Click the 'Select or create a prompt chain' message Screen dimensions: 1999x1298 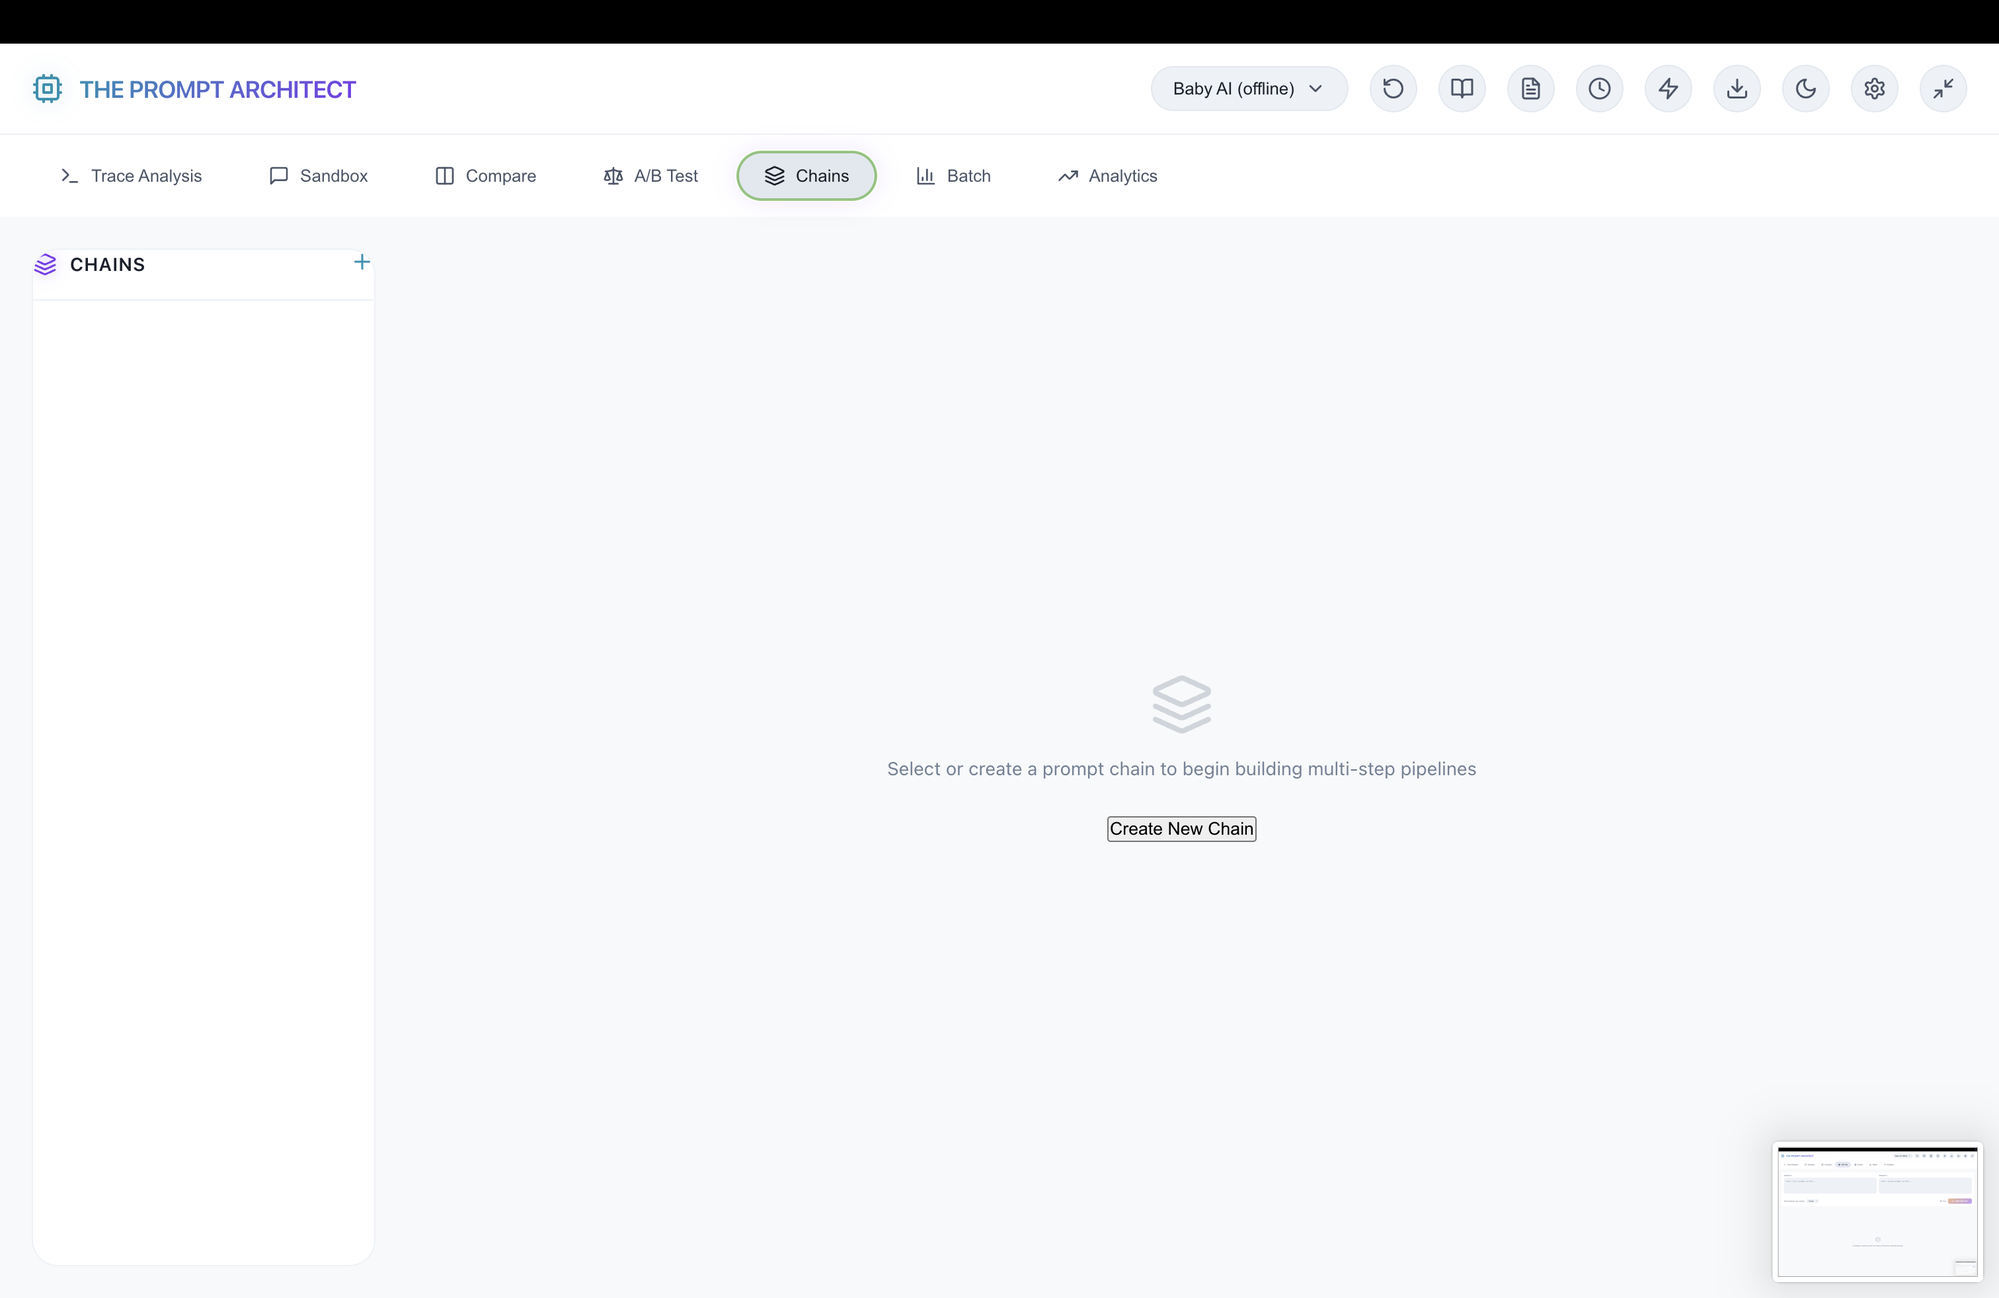click(1182, 769)
